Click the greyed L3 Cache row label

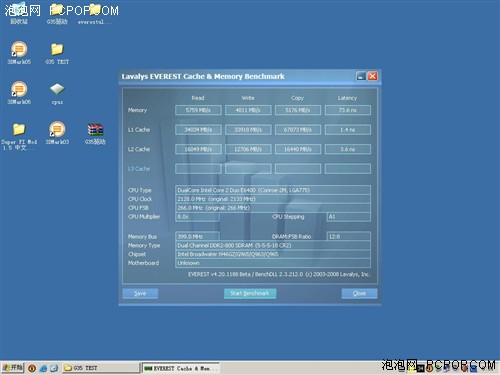point(139,169)
